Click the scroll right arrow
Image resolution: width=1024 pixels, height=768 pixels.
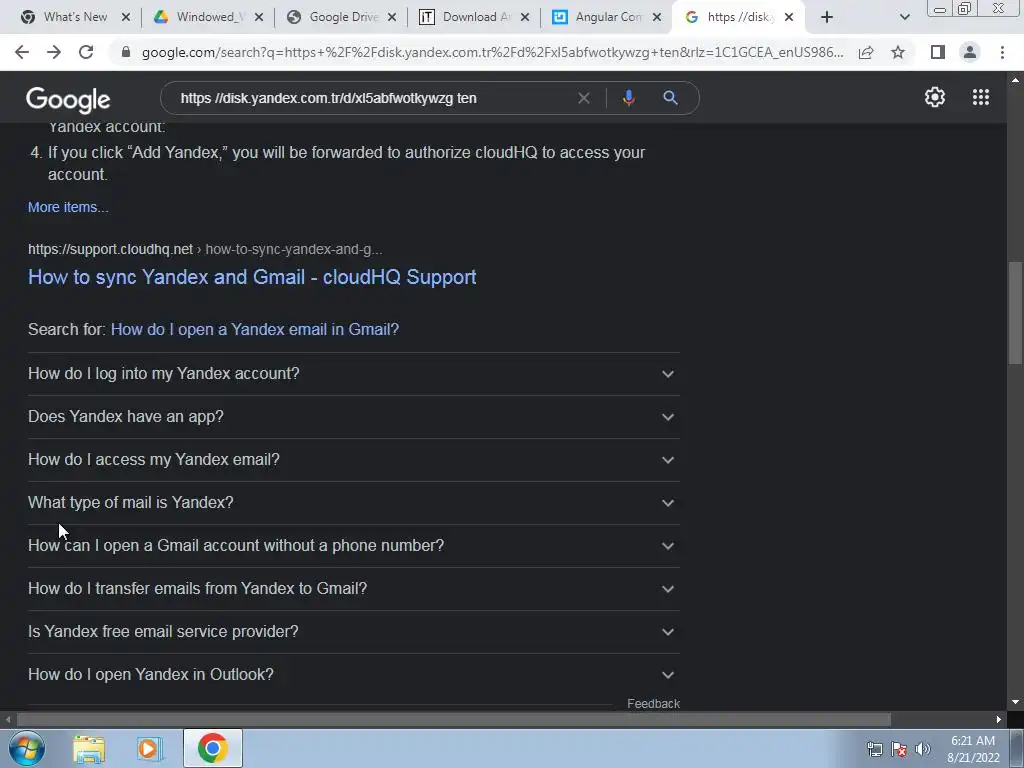pyautogui.click(x=999, y=719)
